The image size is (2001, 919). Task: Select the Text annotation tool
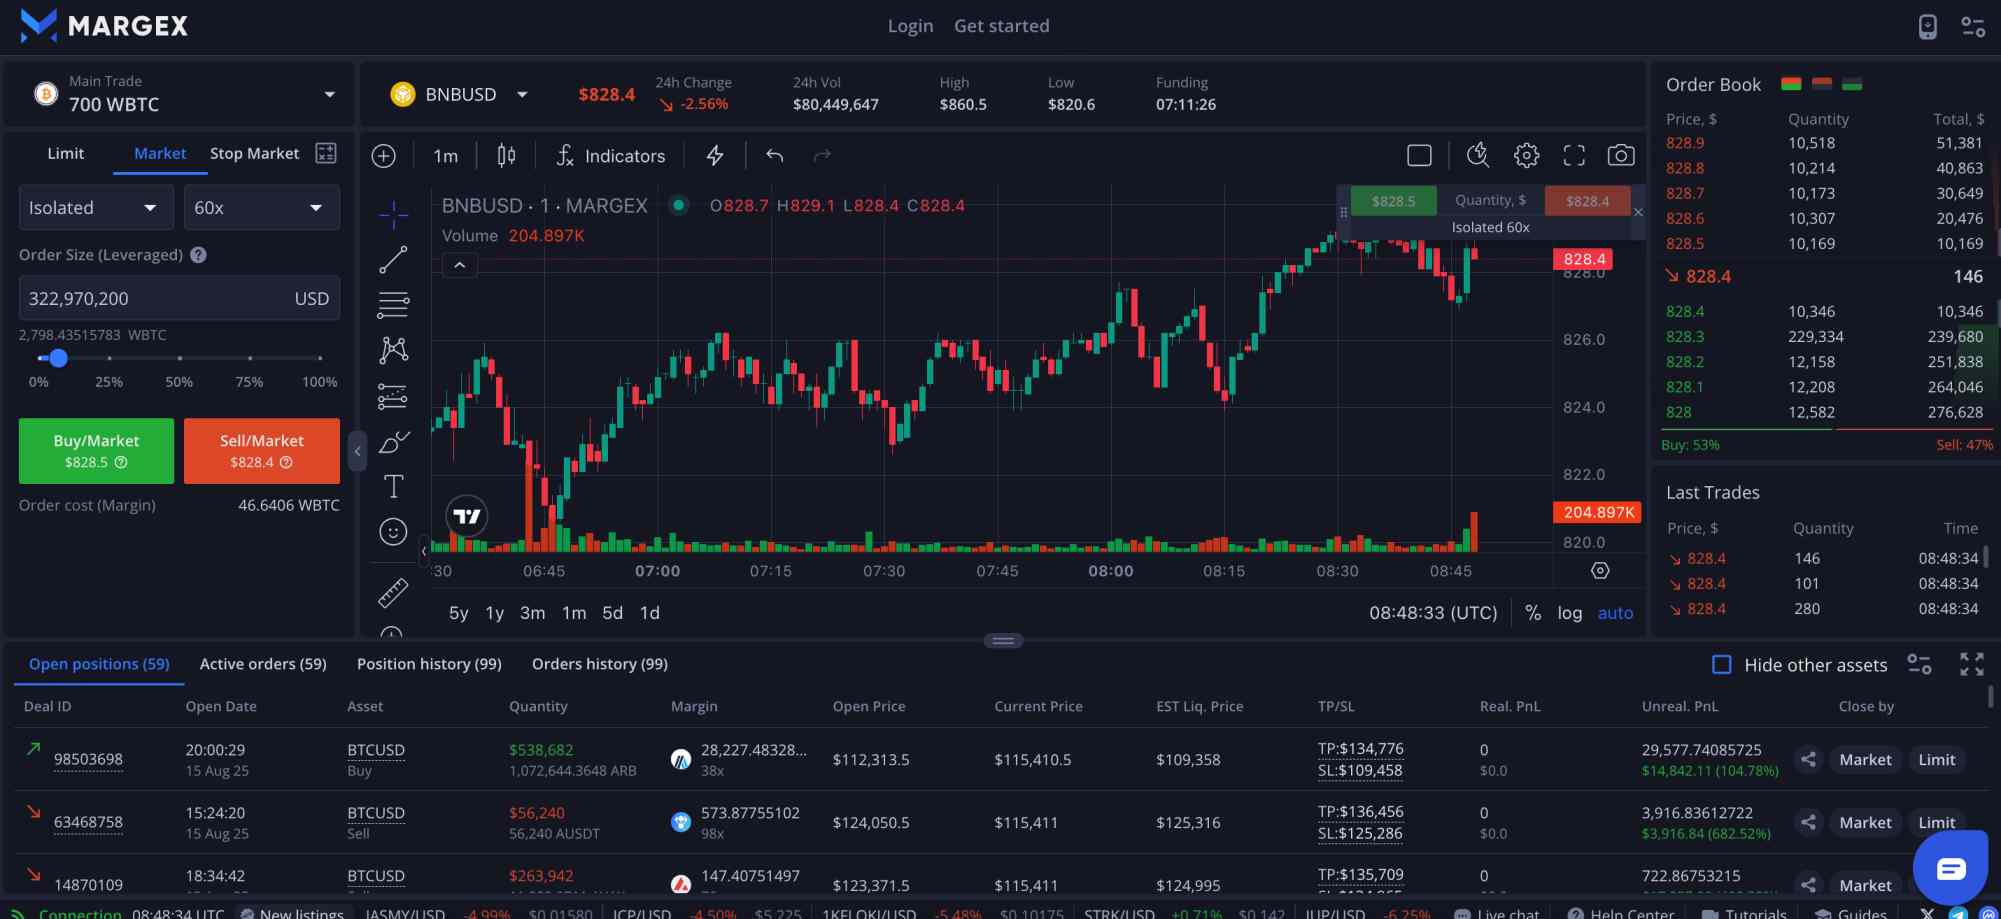[392, 486]
